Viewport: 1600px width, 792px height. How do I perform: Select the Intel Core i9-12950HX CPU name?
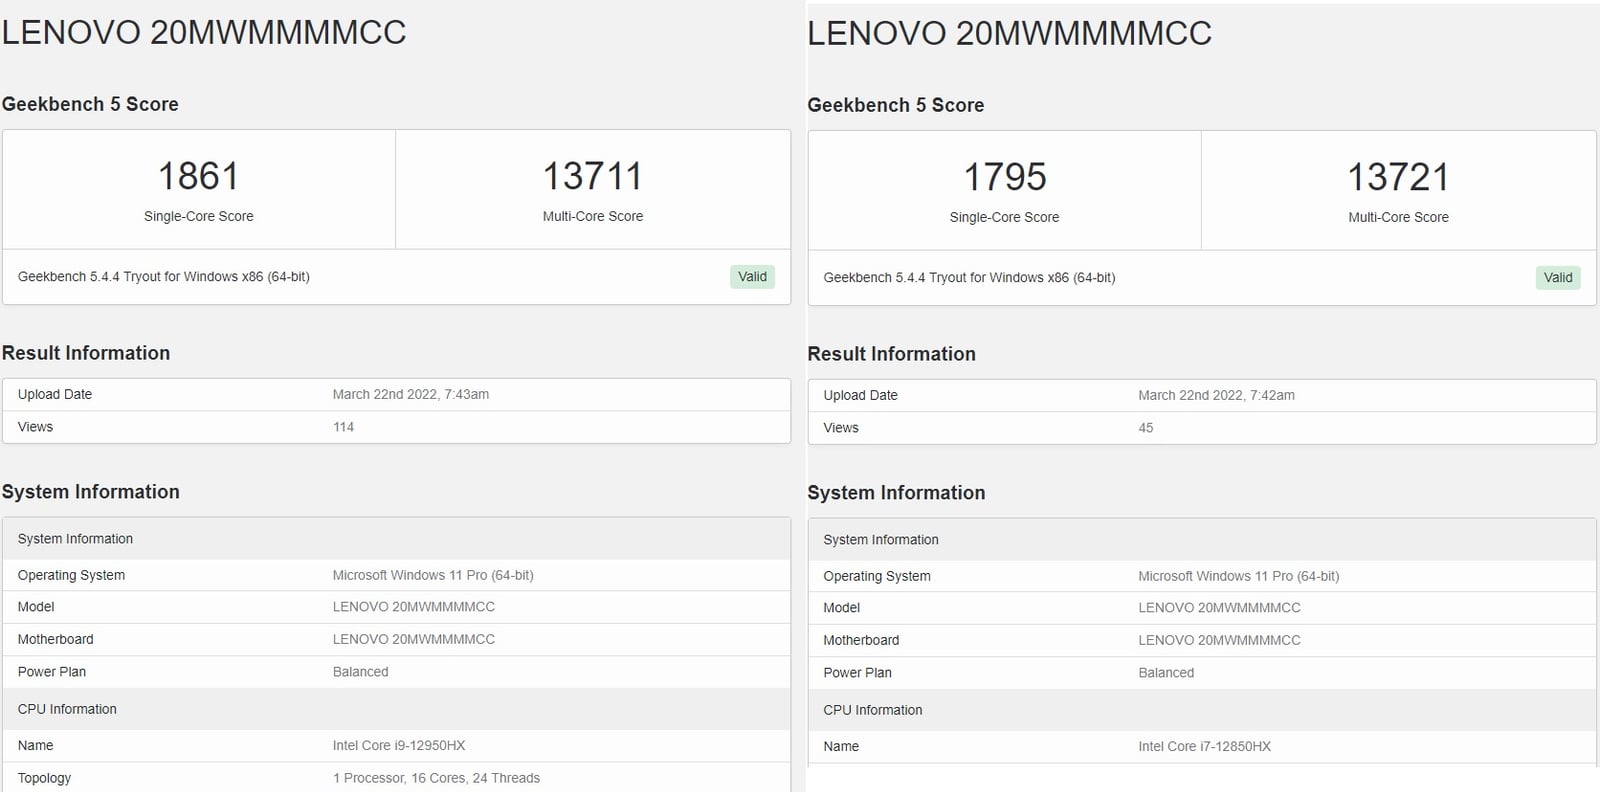[x=398, y=746]
